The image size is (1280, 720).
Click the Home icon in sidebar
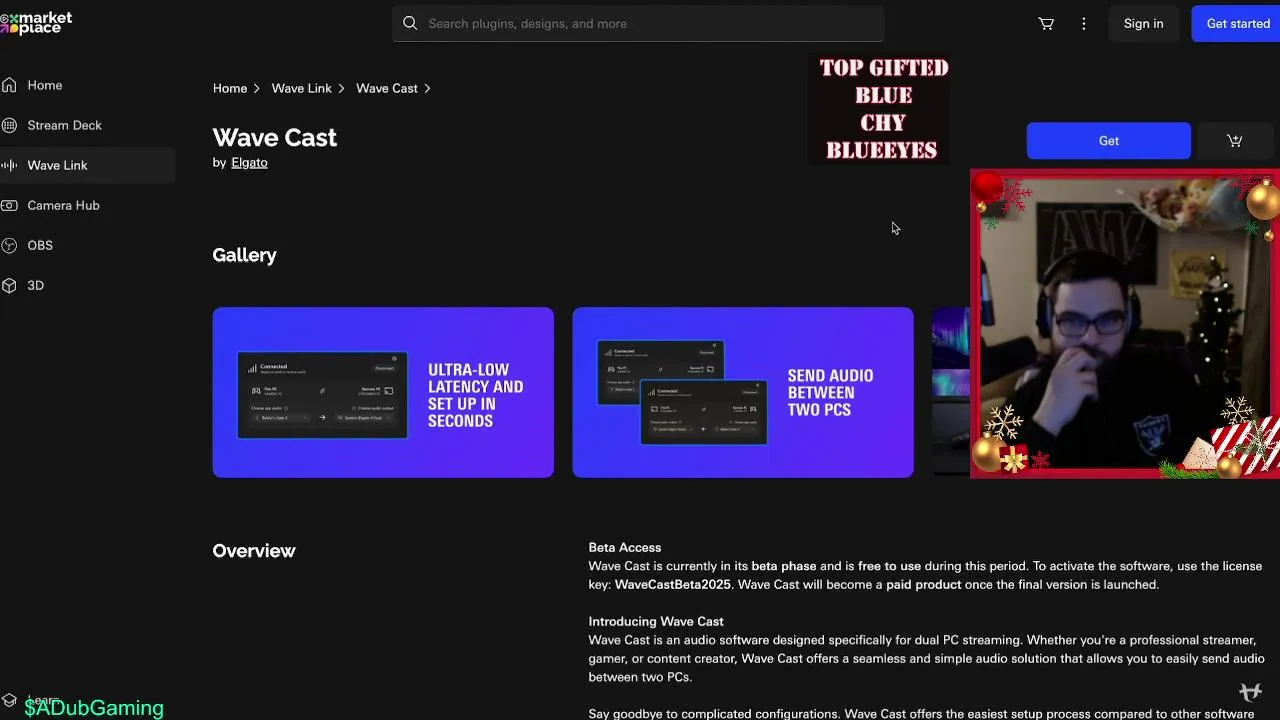[x=9, y=85]
